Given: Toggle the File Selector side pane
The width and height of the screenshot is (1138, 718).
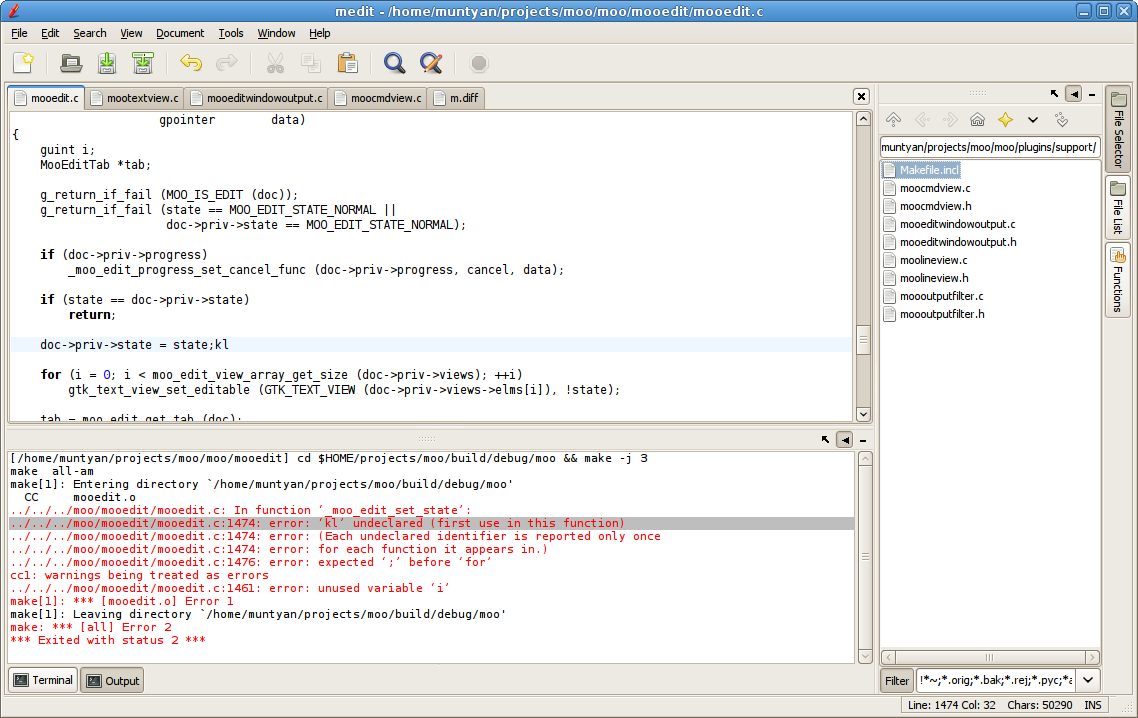Looking at the screenshot, I should 1117,130.
